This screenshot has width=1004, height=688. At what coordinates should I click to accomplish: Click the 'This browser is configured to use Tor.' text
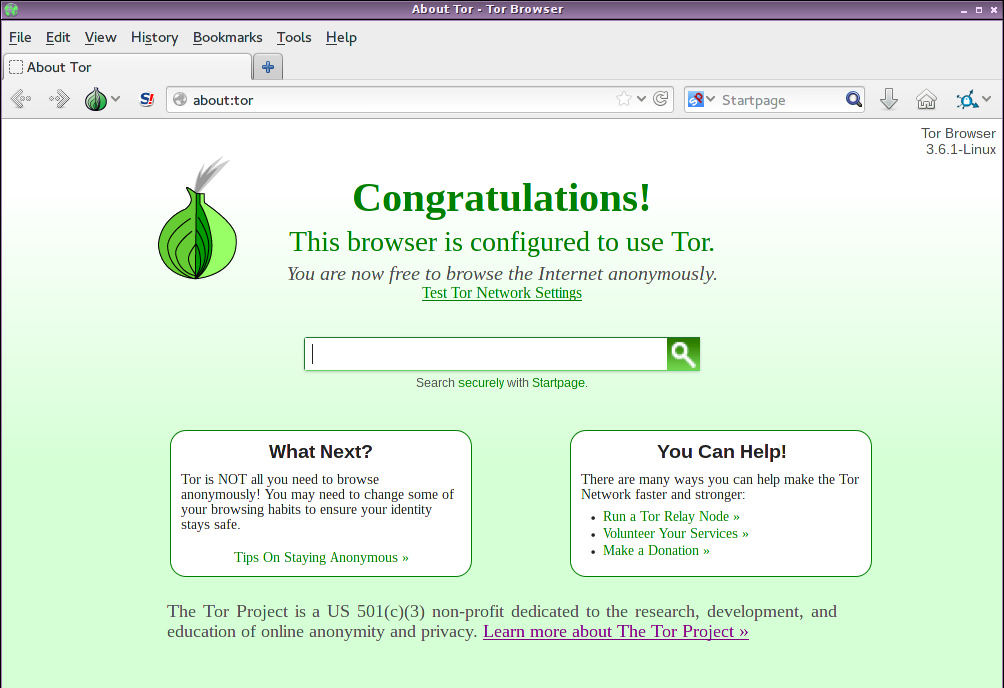(502, 242)
